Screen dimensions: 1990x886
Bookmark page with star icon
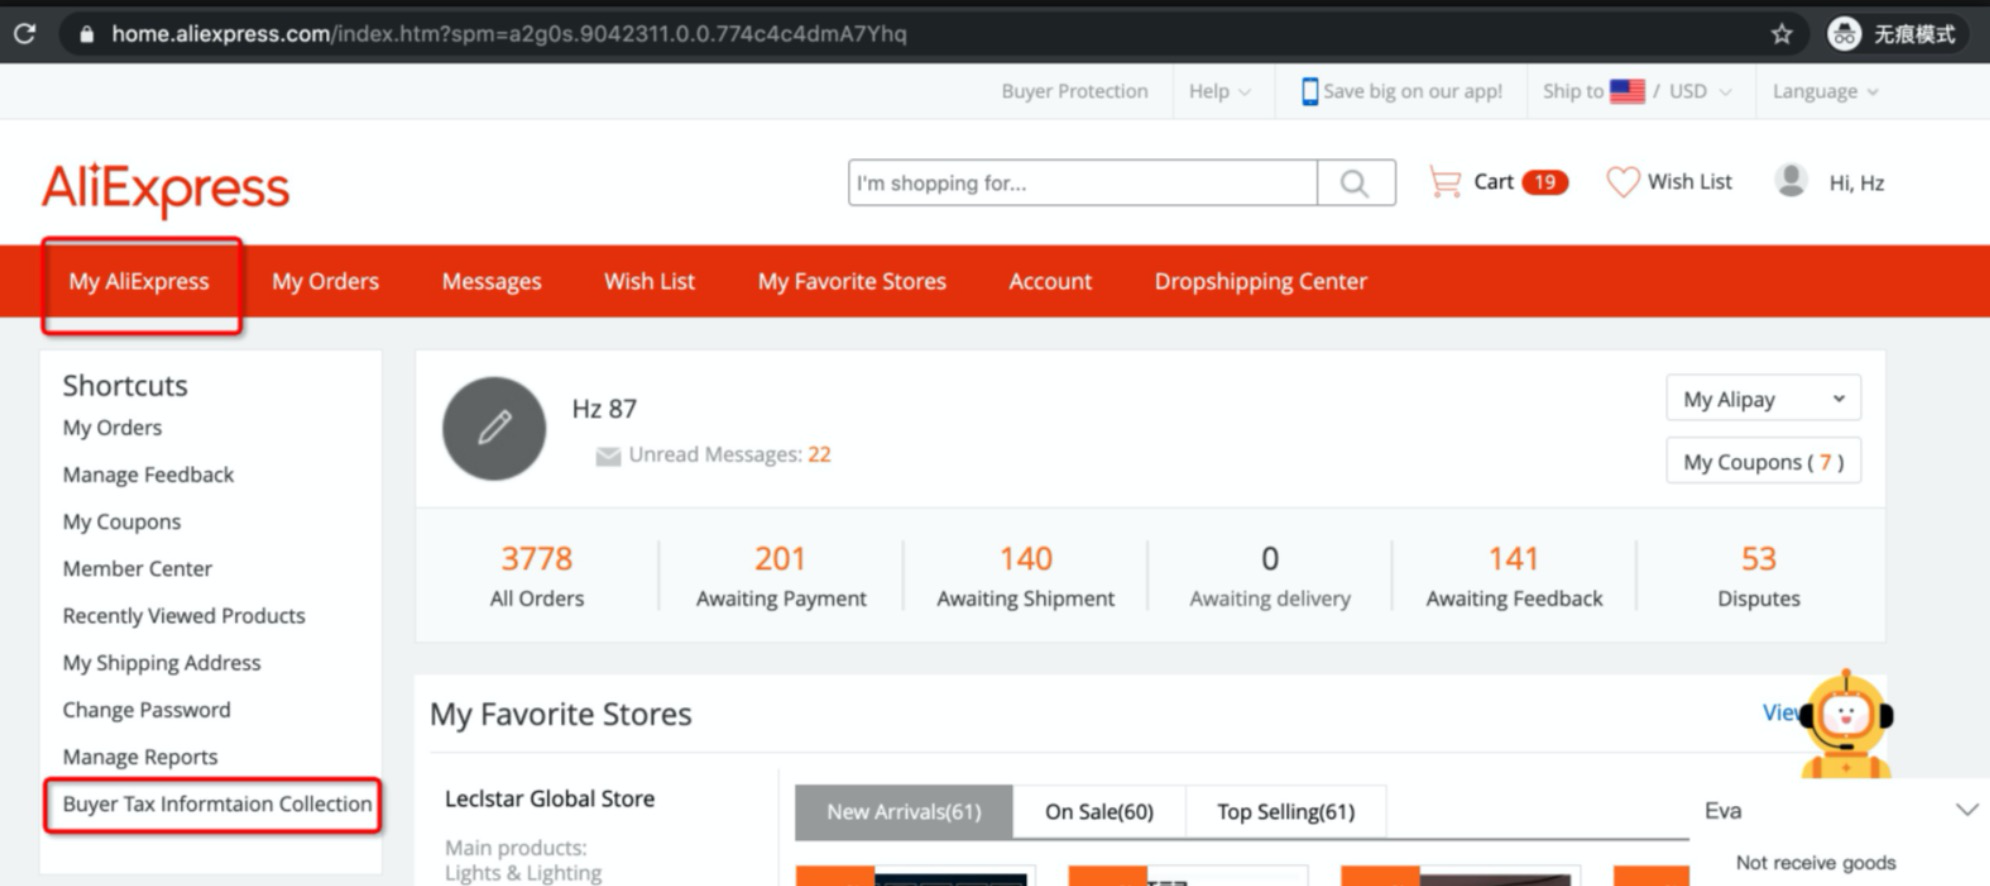click(1781, 34)
